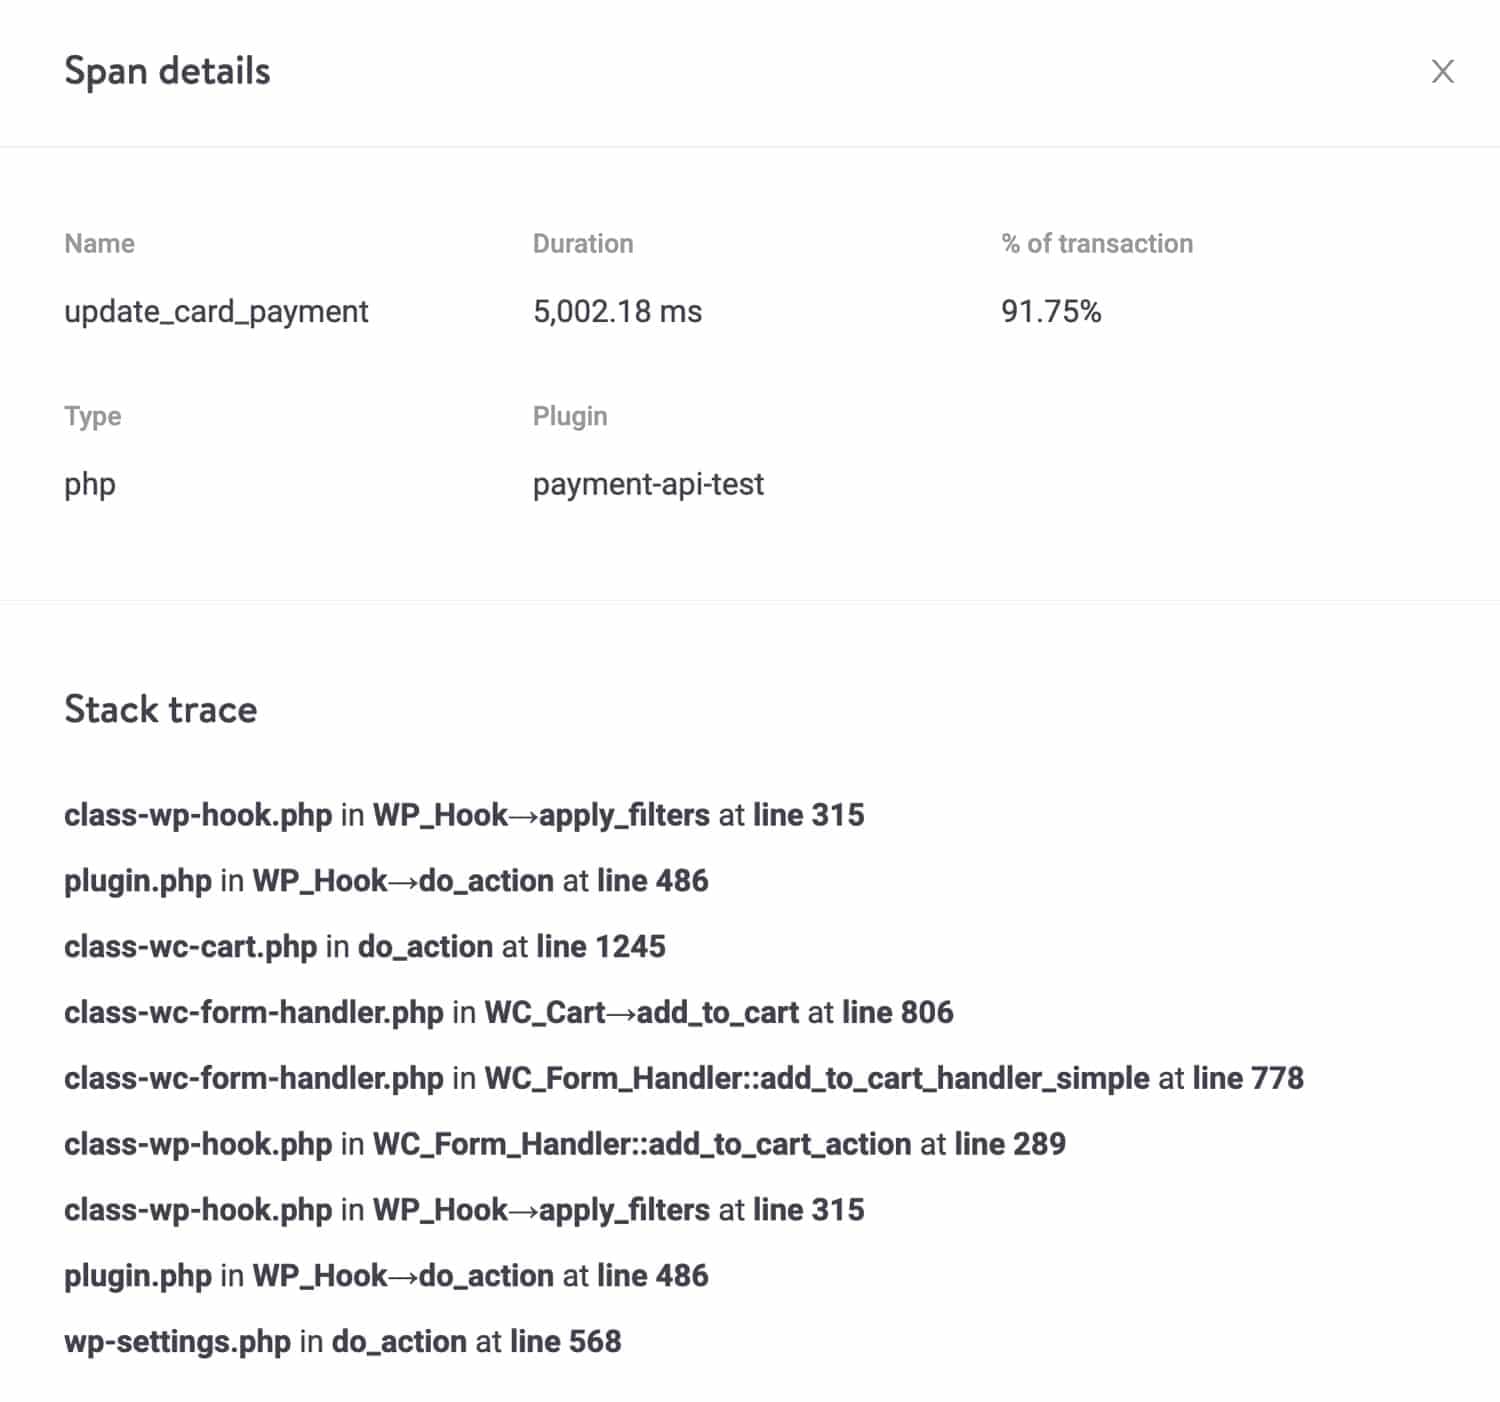Click the Span details title
Image resolution: width=1500 pixels, height=1402 pixels.
(167, 71)
